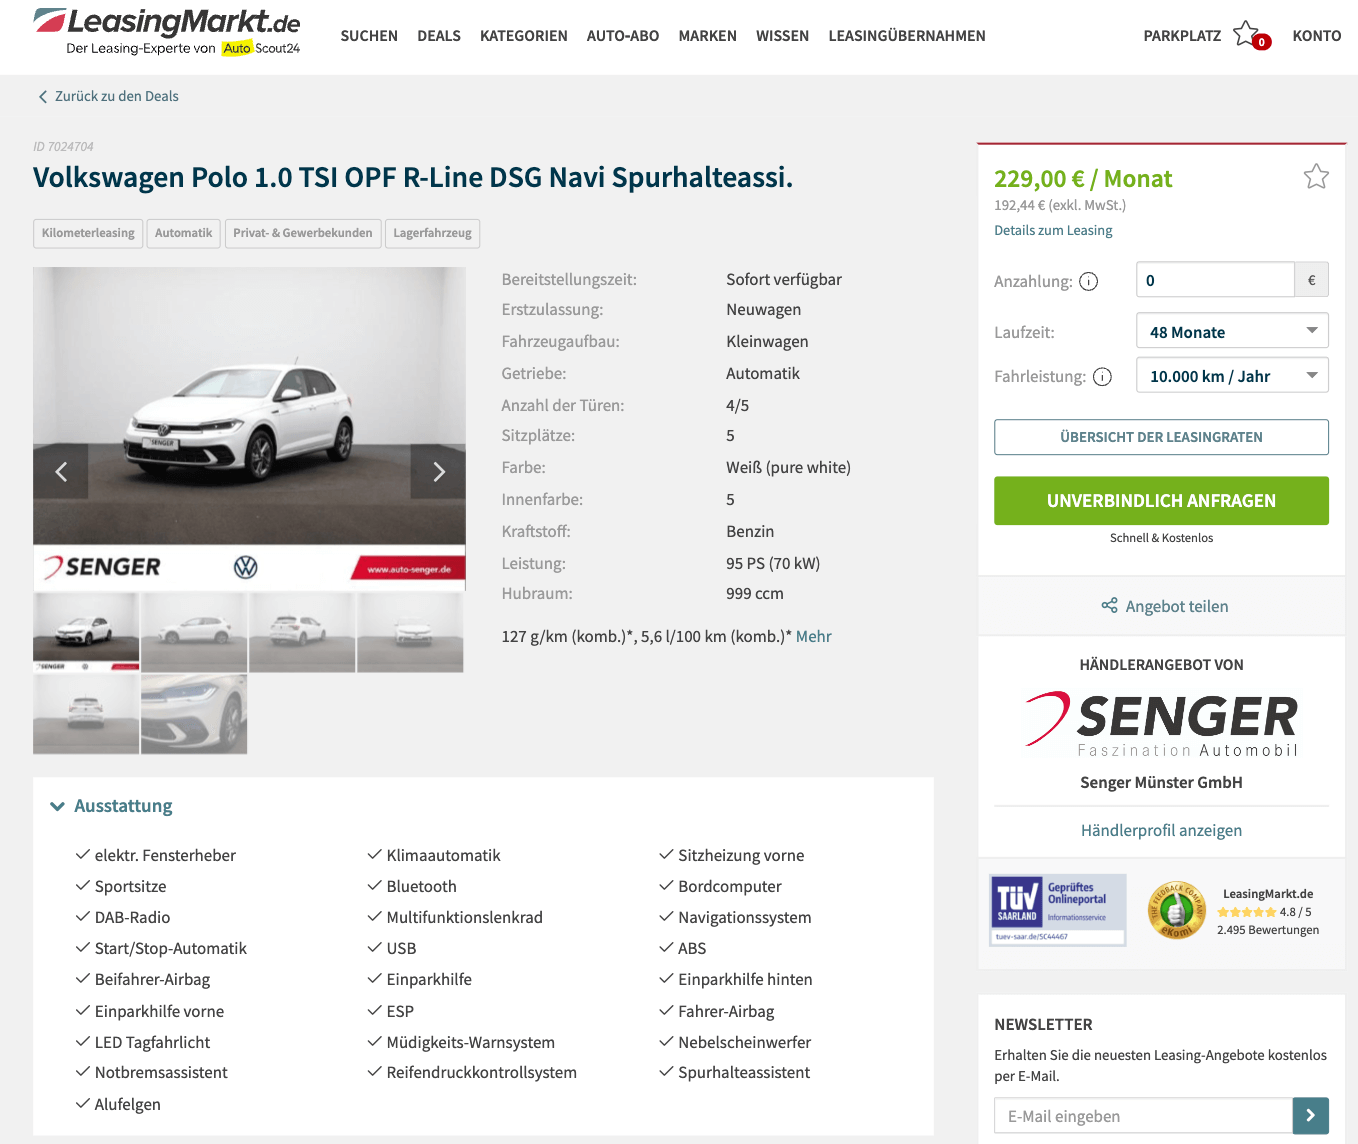Click Zurück zu den Deals link
Image resolution: width=1358 pixels, height=1144 pixels.
(x=117, y=97)
